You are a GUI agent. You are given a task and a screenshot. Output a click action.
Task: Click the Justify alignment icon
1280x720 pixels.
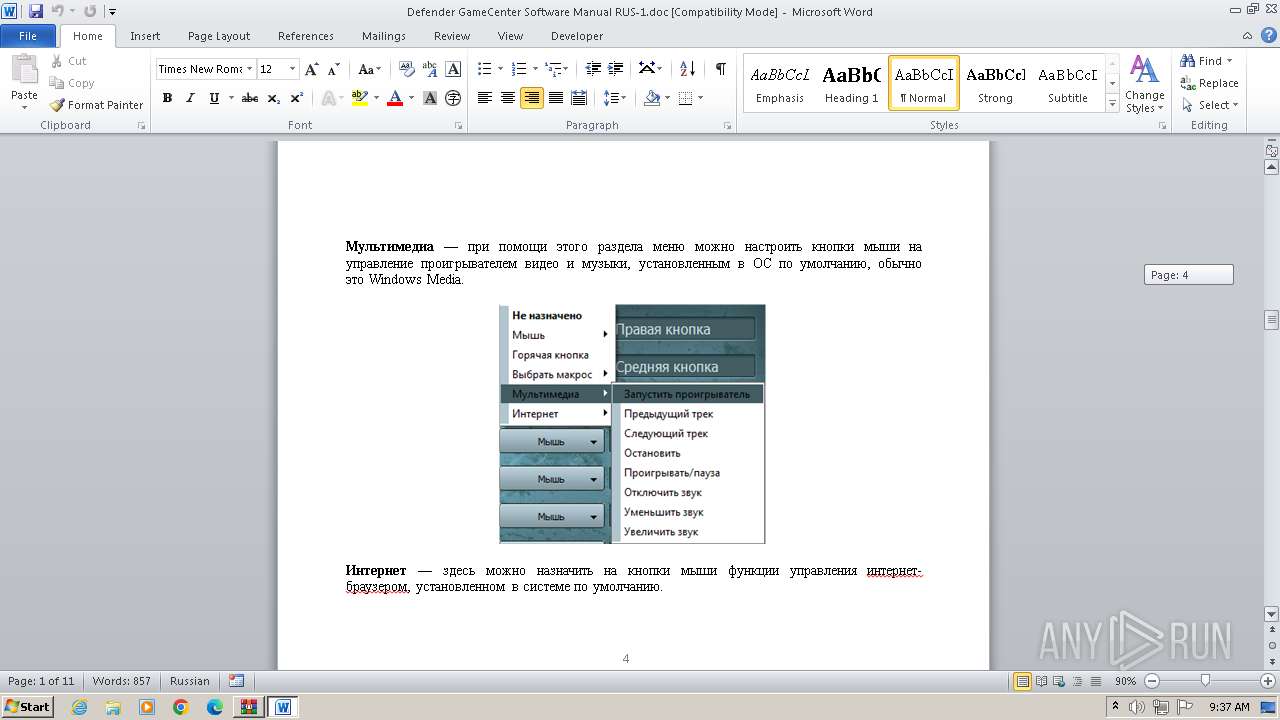tap(555, 98)
